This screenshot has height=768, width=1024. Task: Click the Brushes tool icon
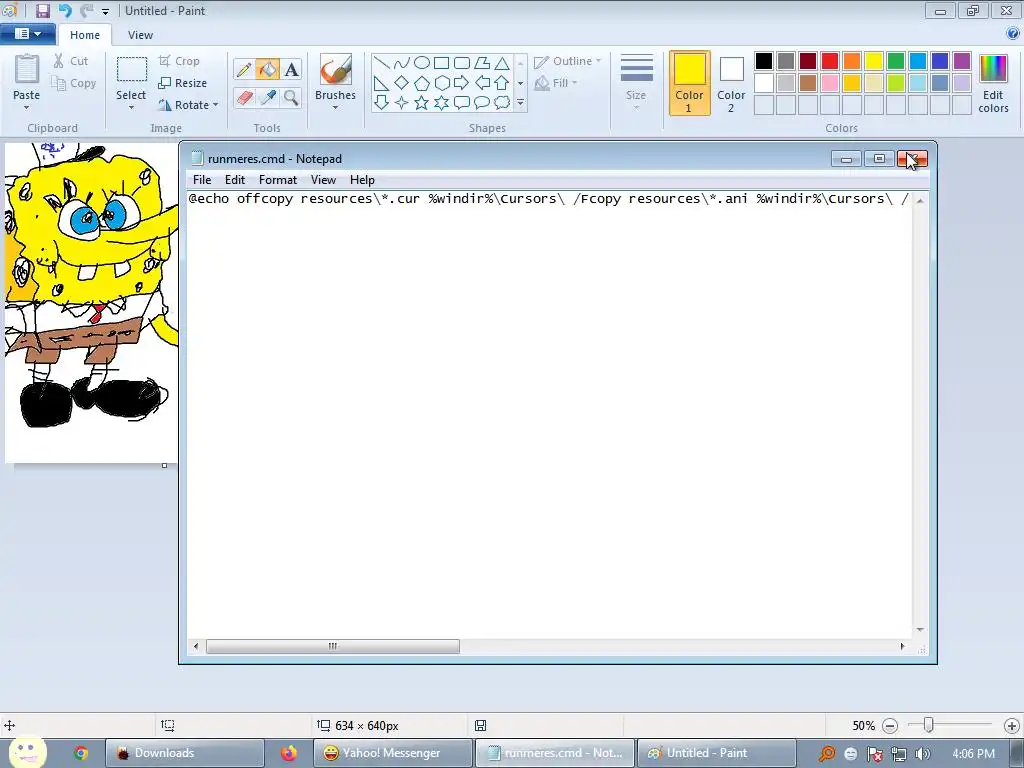coord(336,69)
